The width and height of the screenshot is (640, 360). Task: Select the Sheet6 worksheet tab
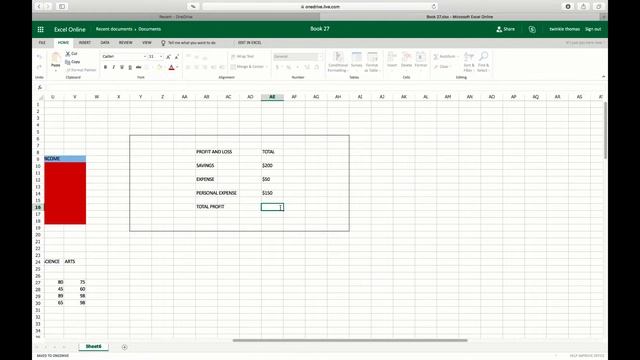pyautogui.click(x=93, y=347)
